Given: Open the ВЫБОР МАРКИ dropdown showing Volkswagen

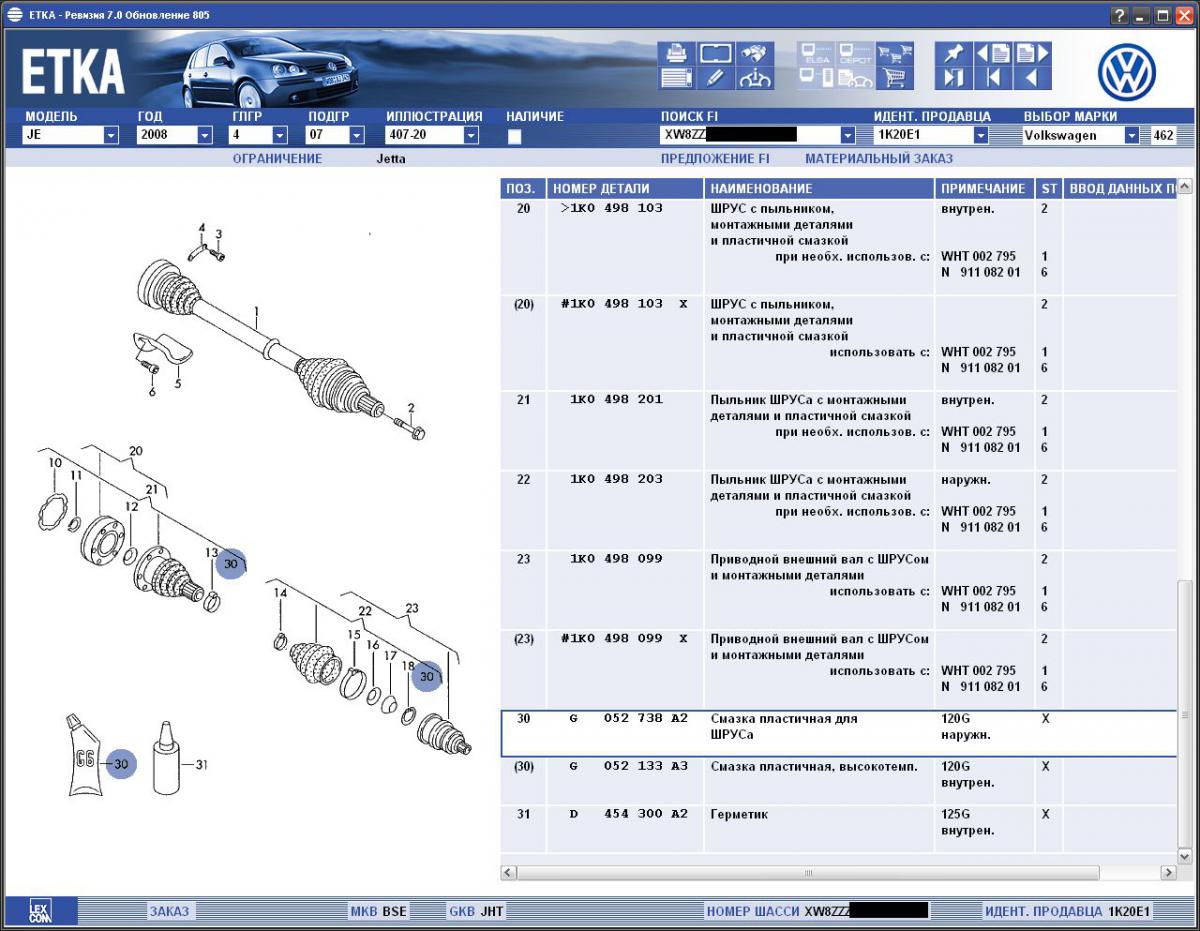Looking at the screenshot, I should click(x=1132, y=135).
